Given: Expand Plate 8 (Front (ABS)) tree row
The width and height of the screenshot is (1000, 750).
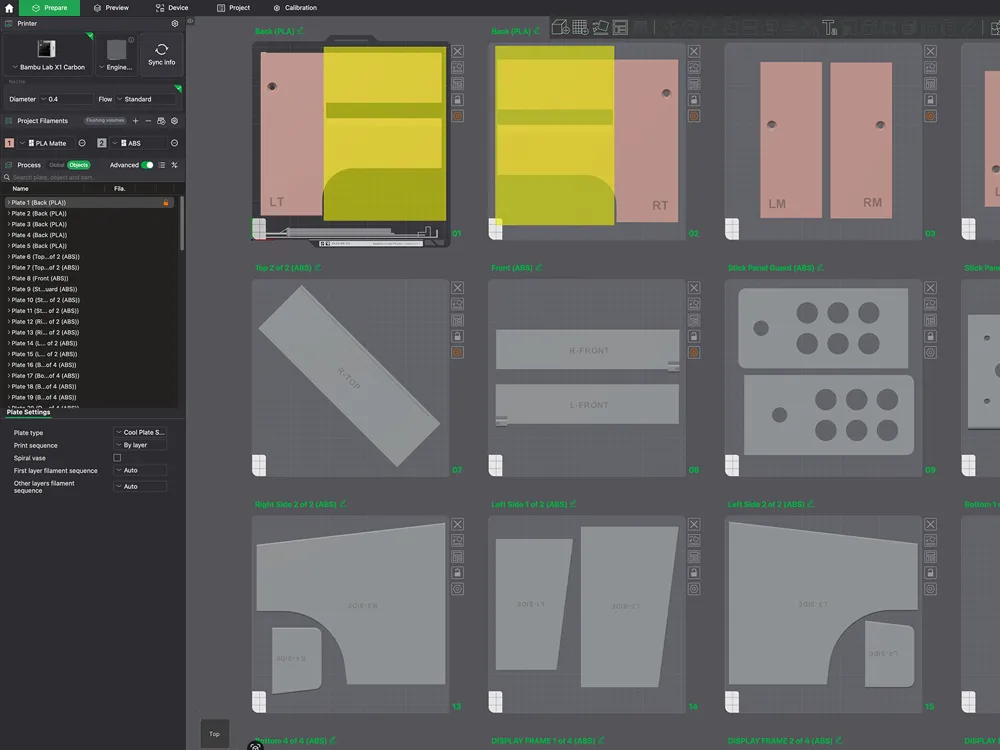Looking at the screenshot, I should coord(8,278).
